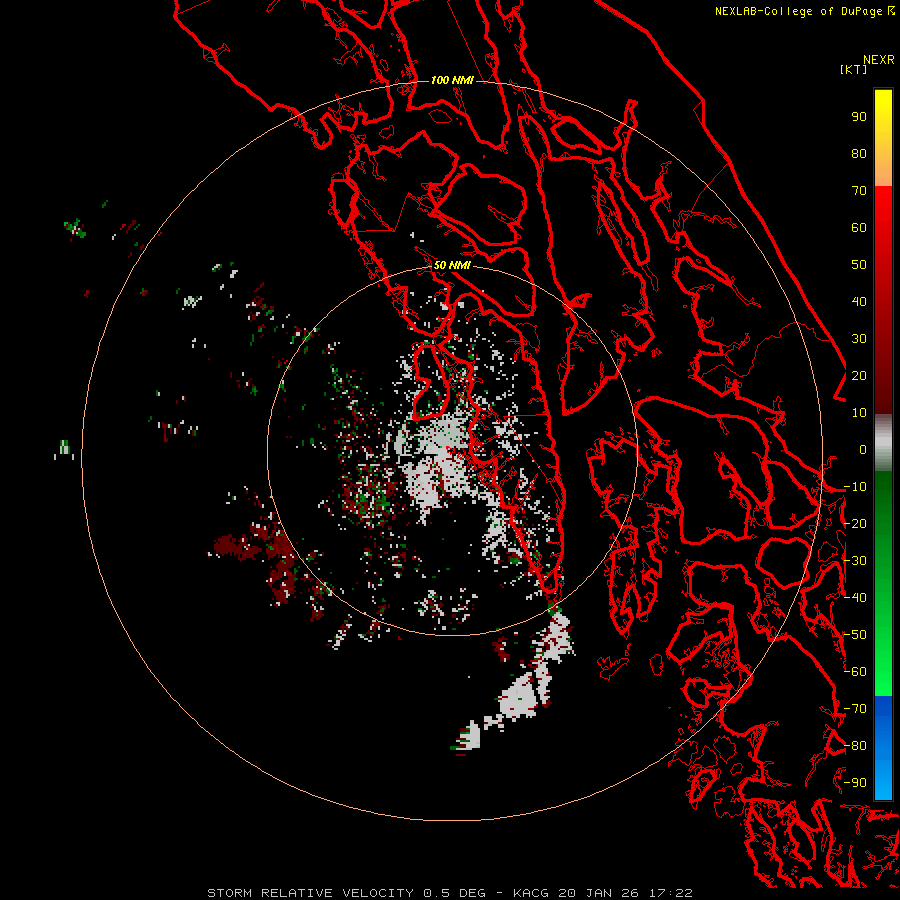Click the positive 90 value on velocity scale
900x900 pixels.
point(859,117)
